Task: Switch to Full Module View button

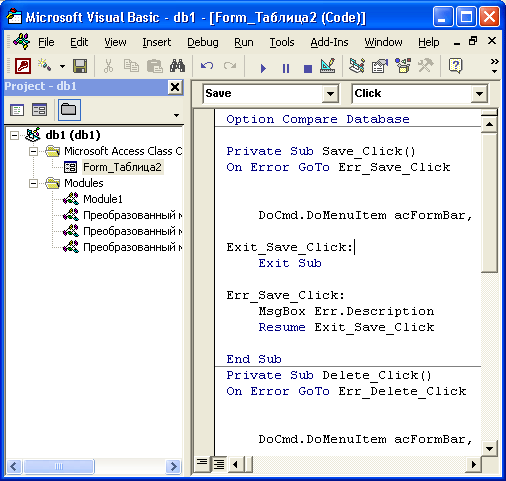Action: coord(219,463)
